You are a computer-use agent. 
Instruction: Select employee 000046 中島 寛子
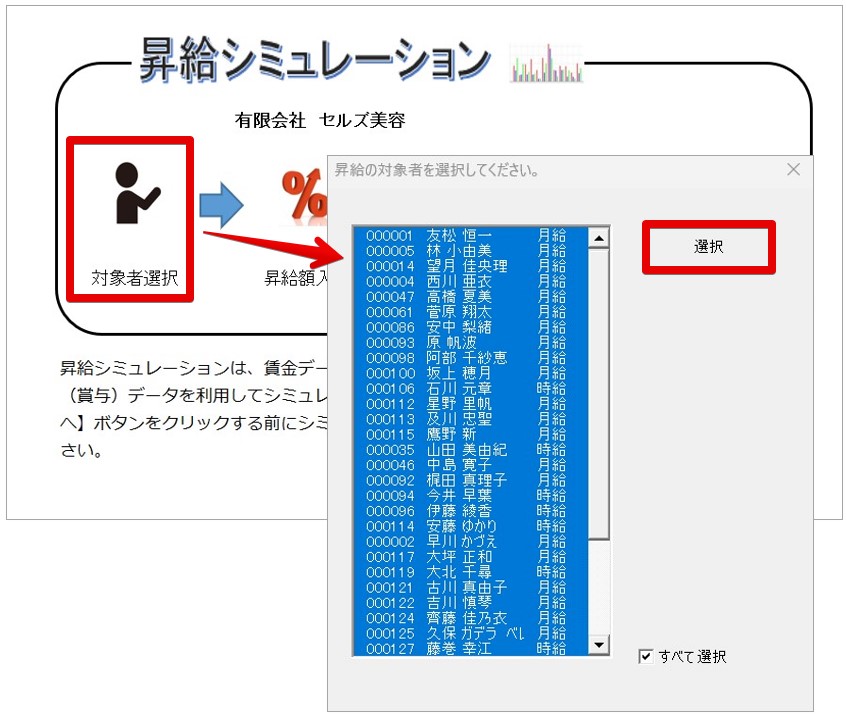point(470,465)
